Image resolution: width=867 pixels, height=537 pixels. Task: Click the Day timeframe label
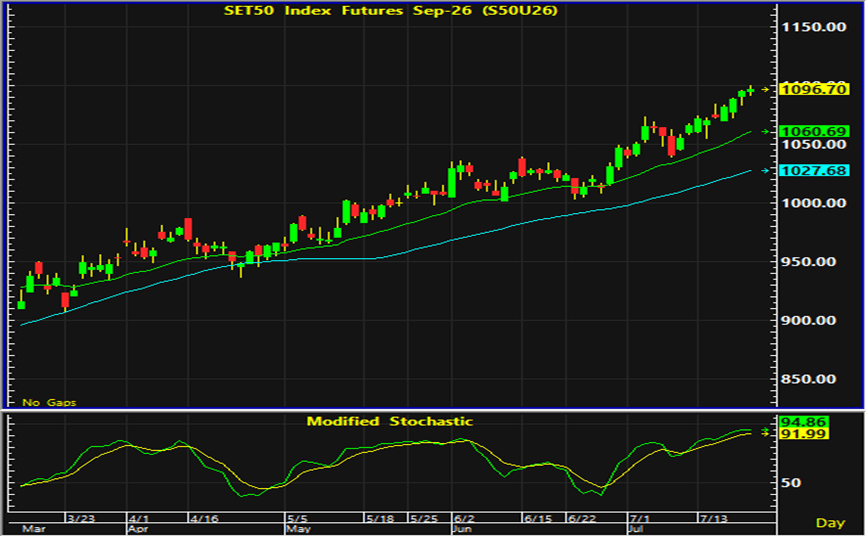click(x=830, y=523)
